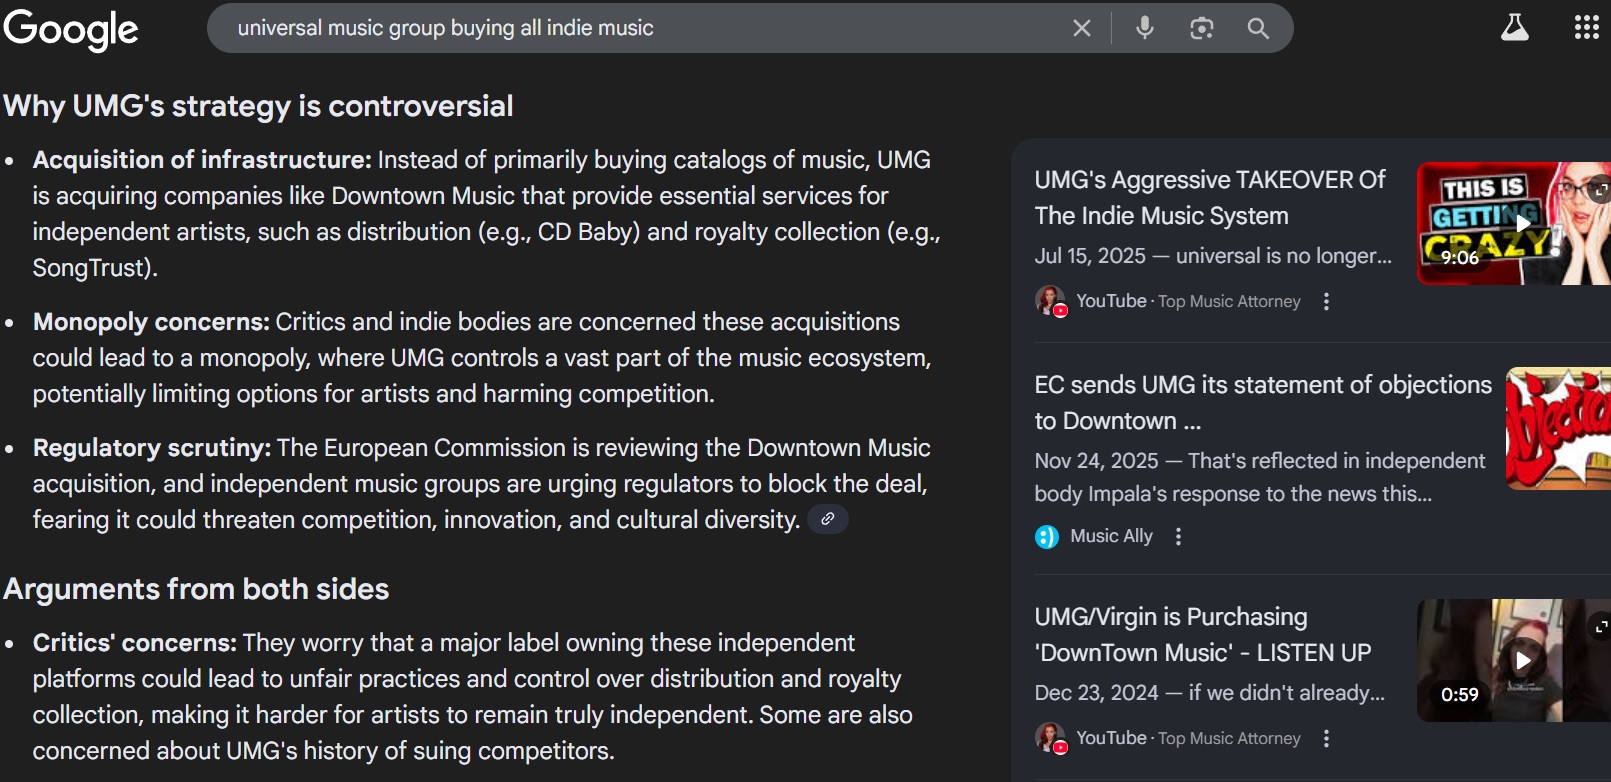Click Top Music Attorney avatar under TAKEOVER video
The width and height of the screenshot is (1611, 782).
click(x=1050, y=301)
